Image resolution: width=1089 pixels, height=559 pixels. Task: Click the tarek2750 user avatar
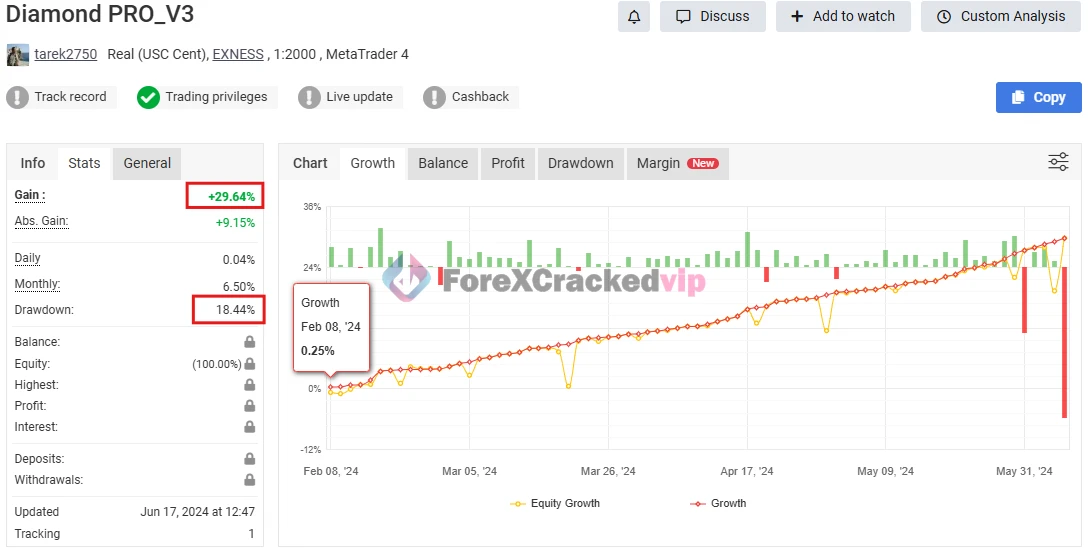click(x=17, y=55)
